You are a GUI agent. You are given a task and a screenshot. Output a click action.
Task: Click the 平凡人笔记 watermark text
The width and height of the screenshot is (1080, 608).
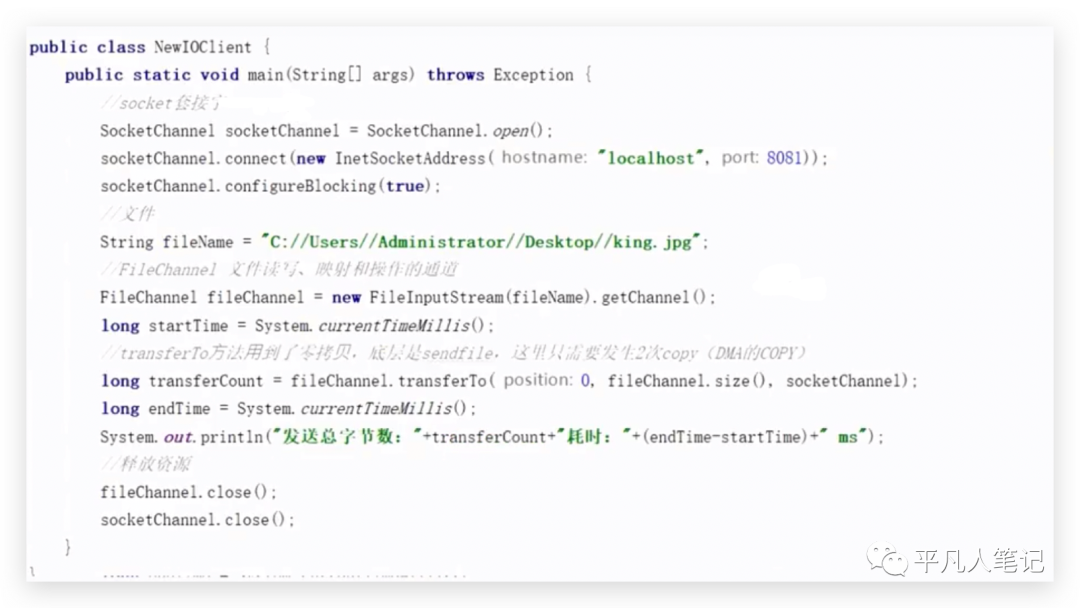click(x=978, y=561)
